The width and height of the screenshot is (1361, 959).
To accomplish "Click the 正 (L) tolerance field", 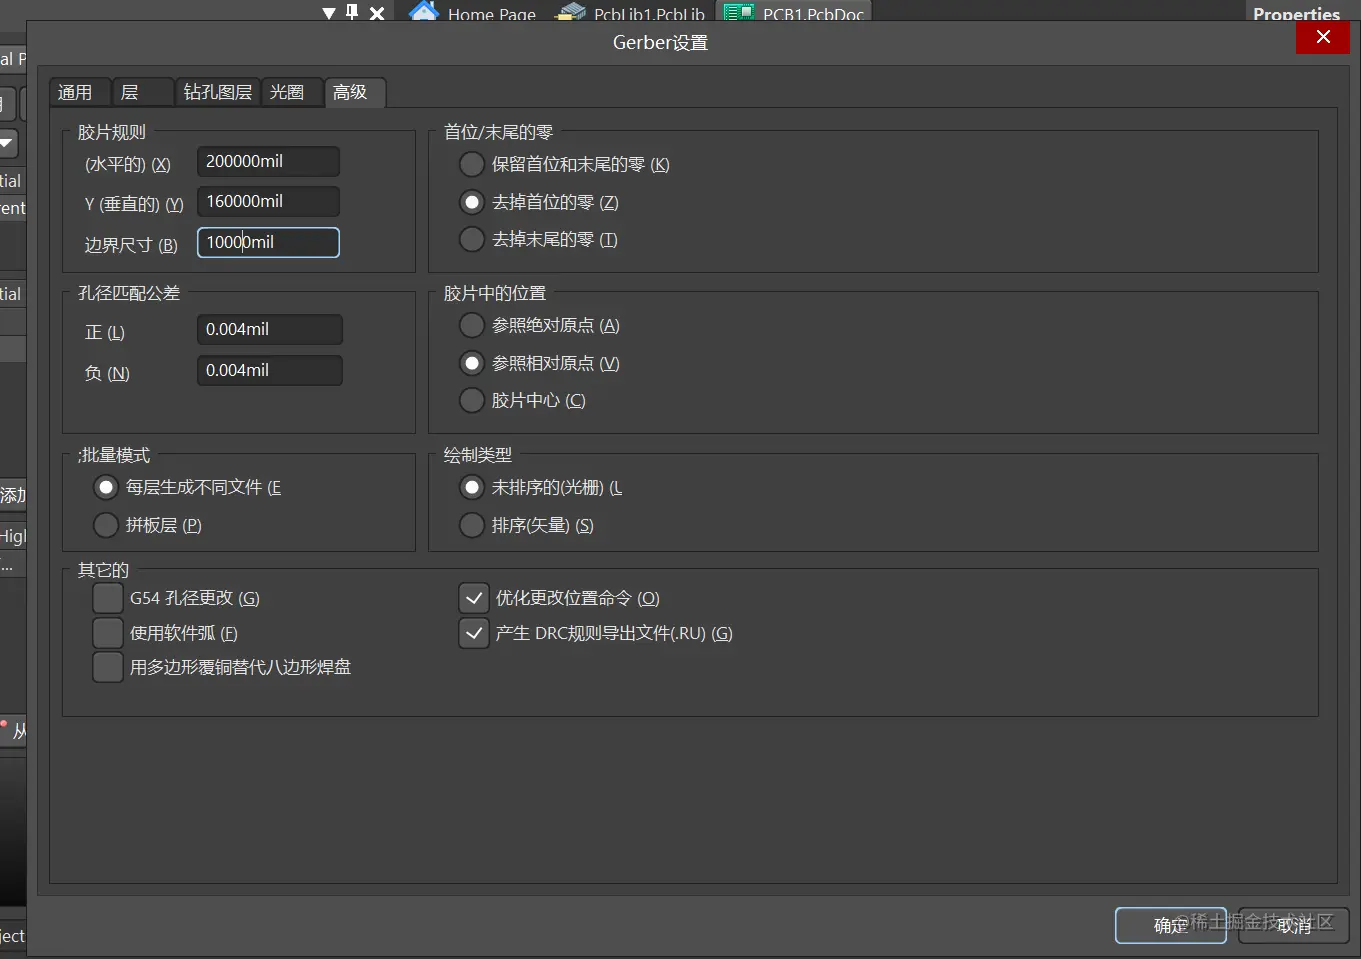I will pyautogui.click(x=270, y=329).
